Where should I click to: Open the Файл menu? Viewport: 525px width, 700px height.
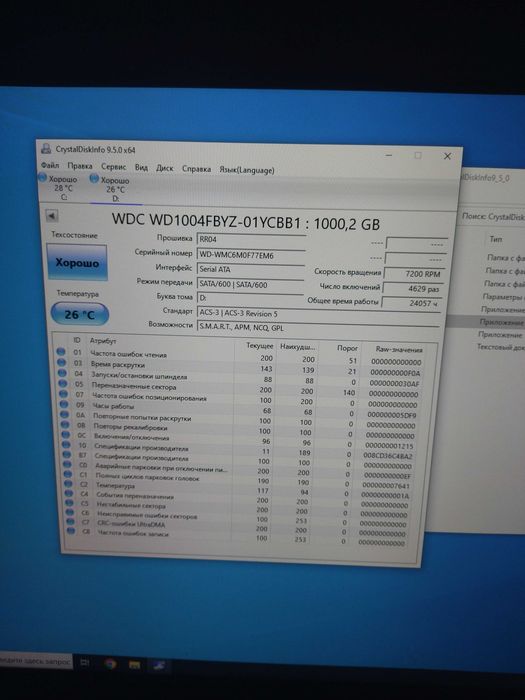point(50,165)
